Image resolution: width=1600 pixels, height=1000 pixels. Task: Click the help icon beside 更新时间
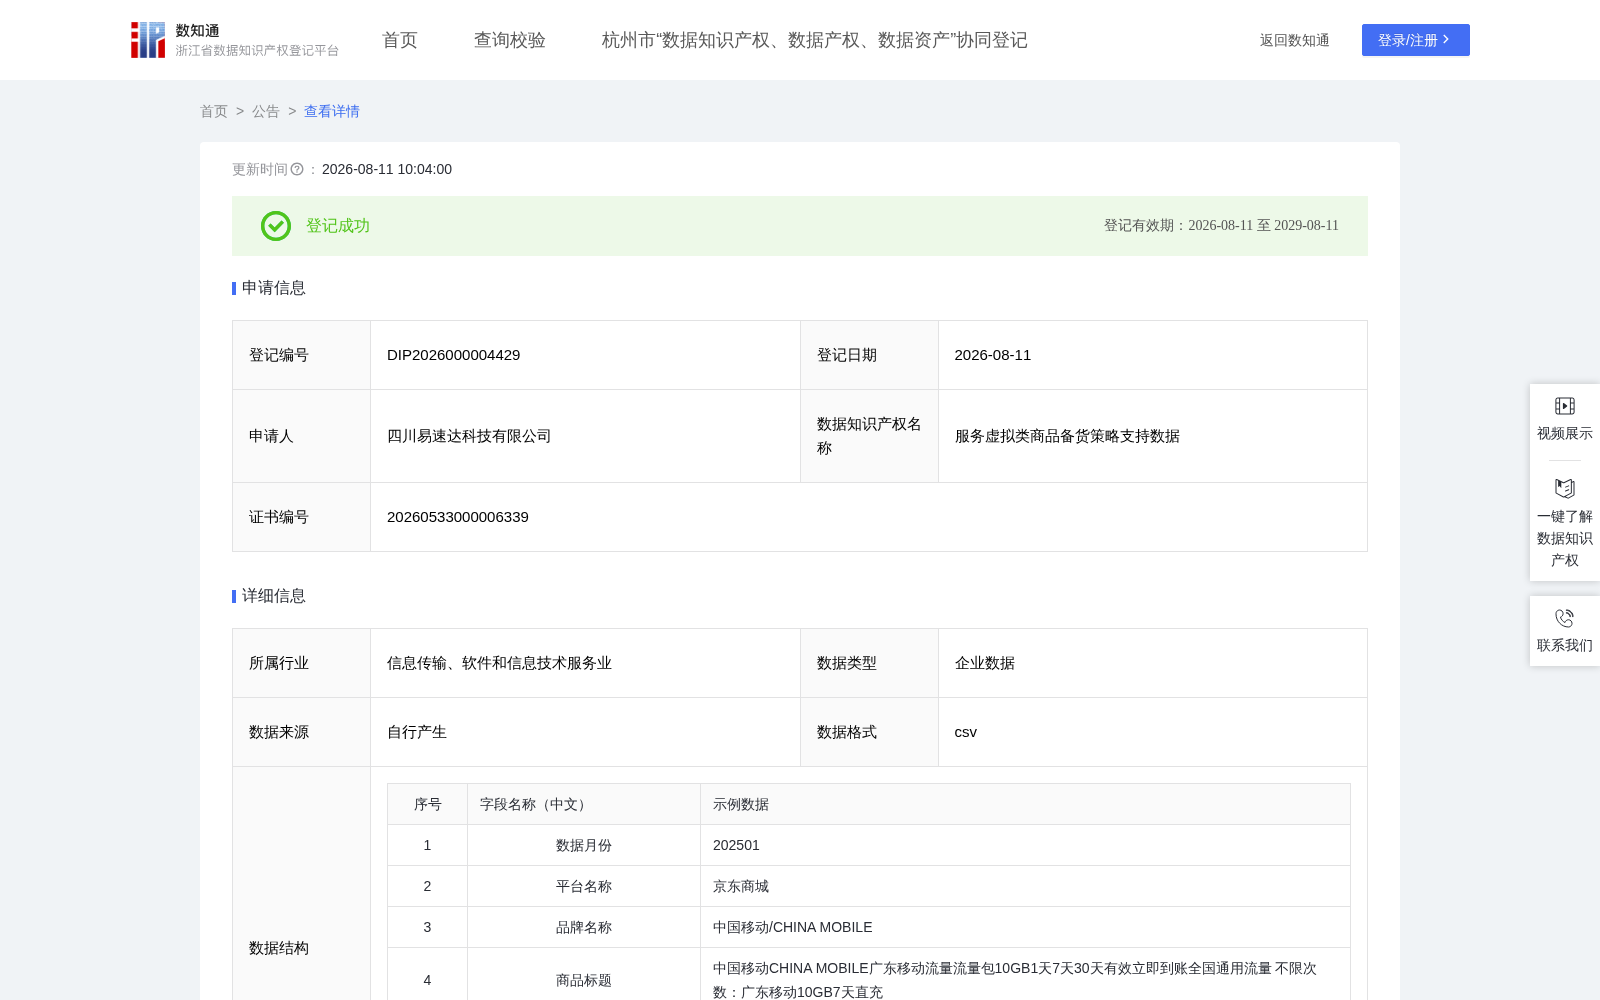tap(297, 170)
